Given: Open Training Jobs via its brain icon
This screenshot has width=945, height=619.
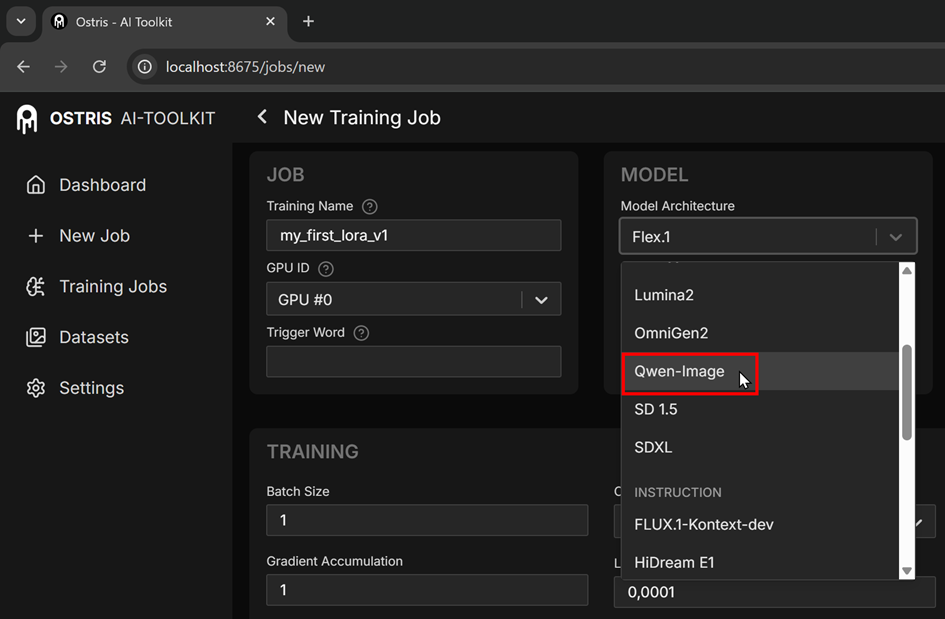Looking at the screenshot, I should coord(36,287).
